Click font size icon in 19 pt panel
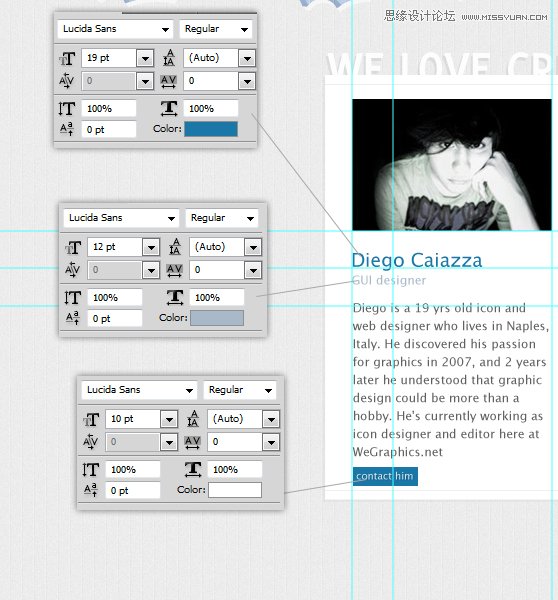558x600 pixels. [67, 59]
